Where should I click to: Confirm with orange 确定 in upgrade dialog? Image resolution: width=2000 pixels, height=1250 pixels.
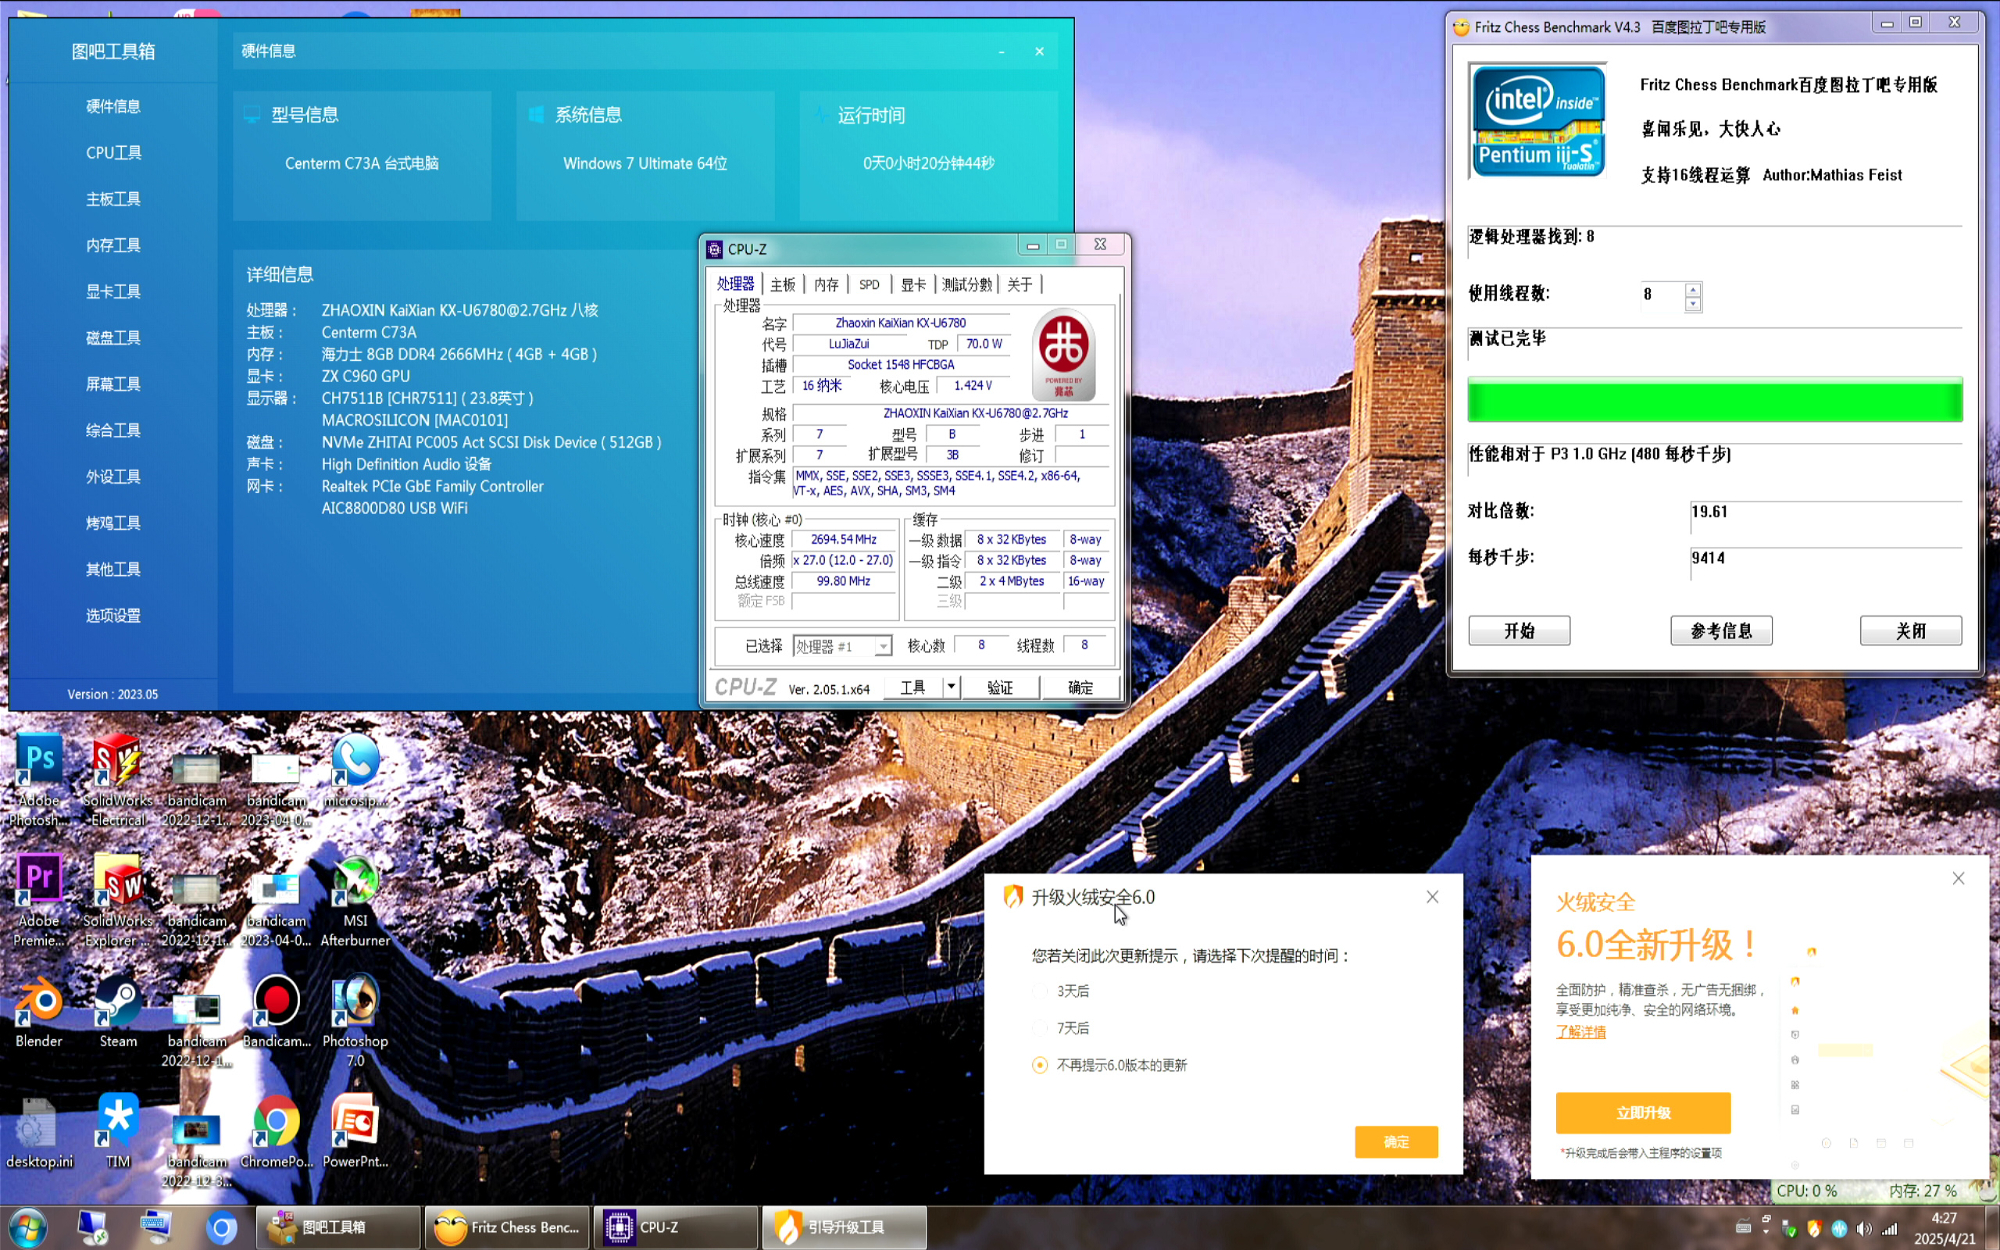coord(1396,1142)
